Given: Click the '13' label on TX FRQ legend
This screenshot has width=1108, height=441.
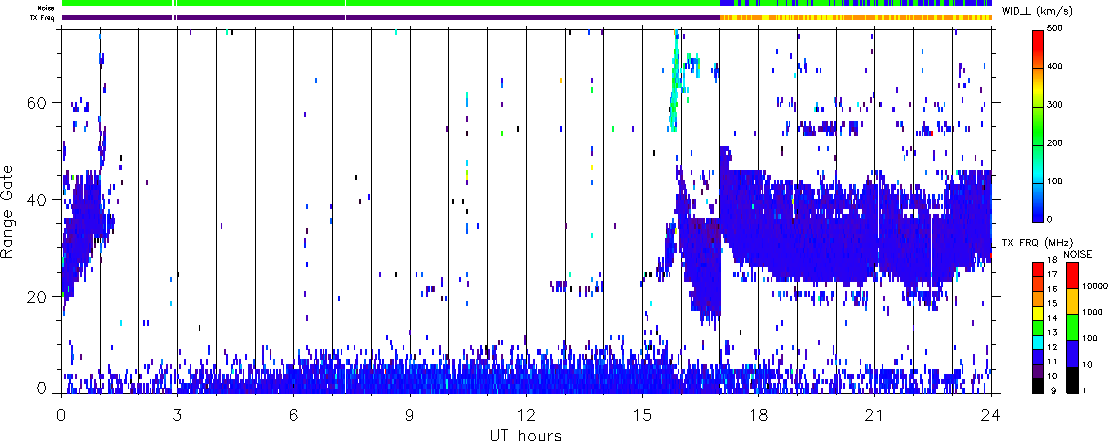Looking at the screenshot, I should pyautogui.click(x=1050, y=332).
